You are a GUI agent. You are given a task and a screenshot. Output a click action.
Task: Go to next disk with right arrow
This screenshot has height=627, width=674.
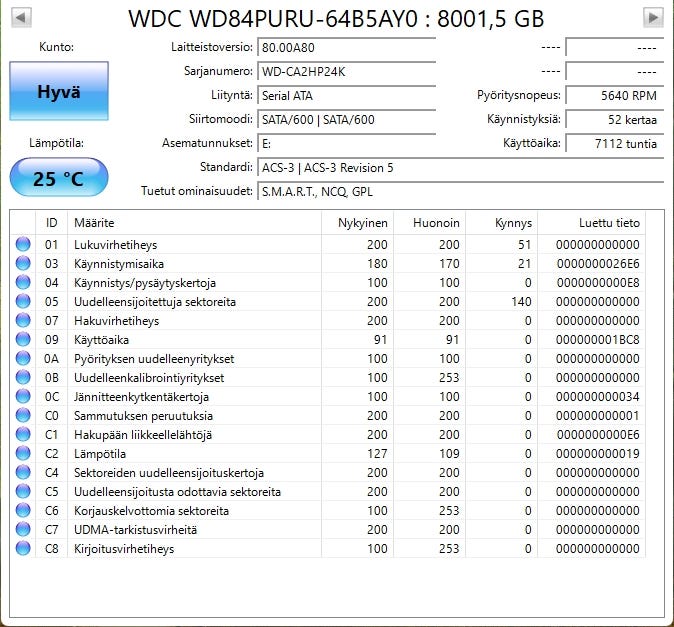pos(653,18)
